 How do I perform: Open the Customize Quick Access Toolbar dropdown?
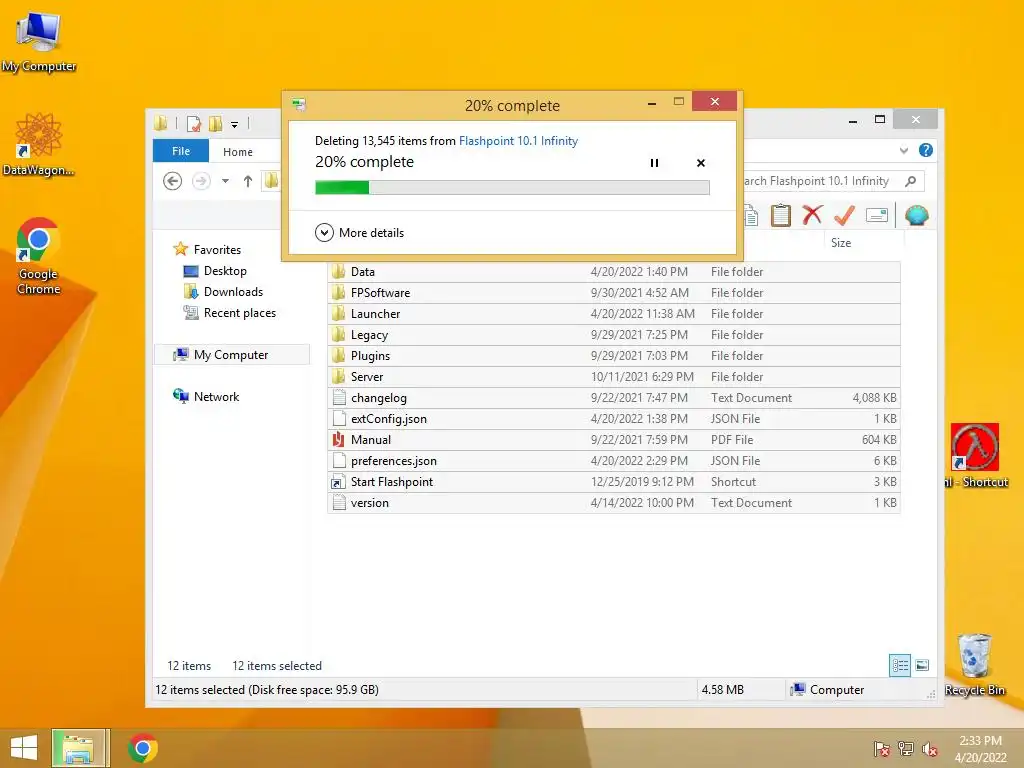pos(234,124)
